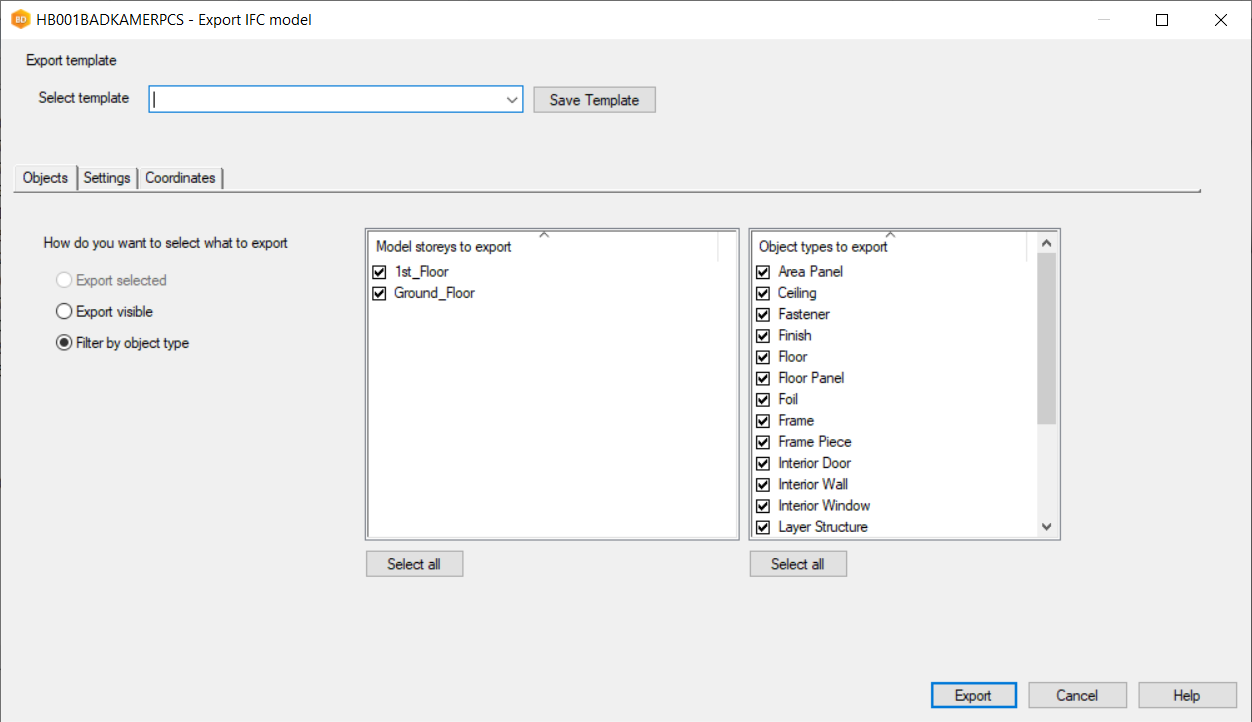Disable the Interior Door object type

[x=763, y=464]
